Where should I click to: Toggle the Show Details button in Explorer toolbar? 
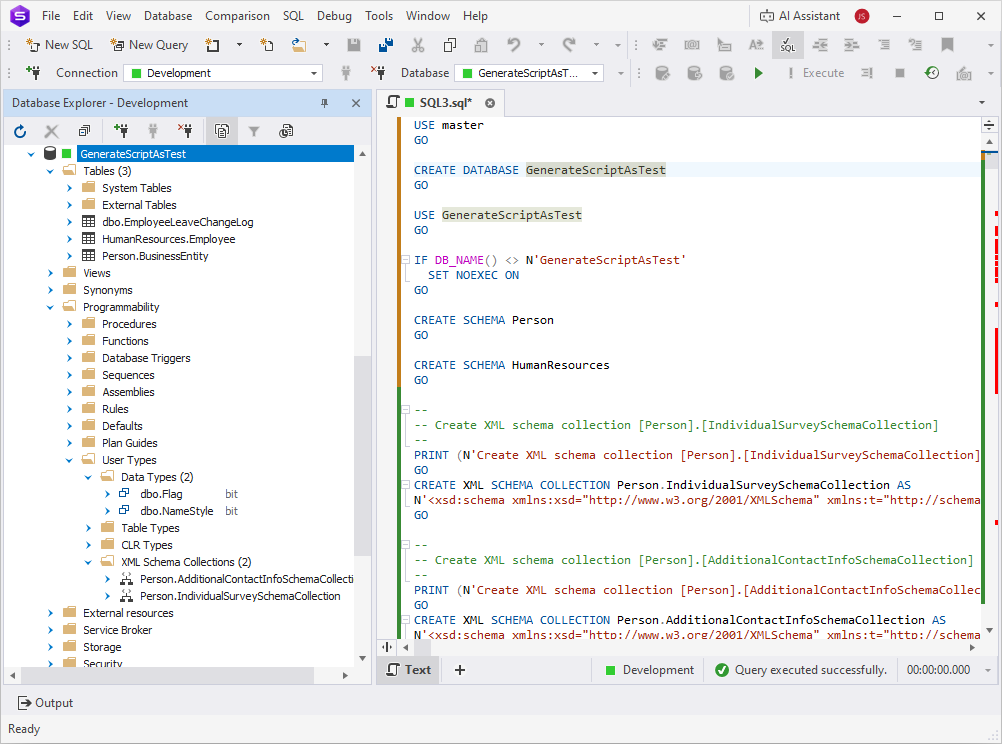(x=222, y=132)
